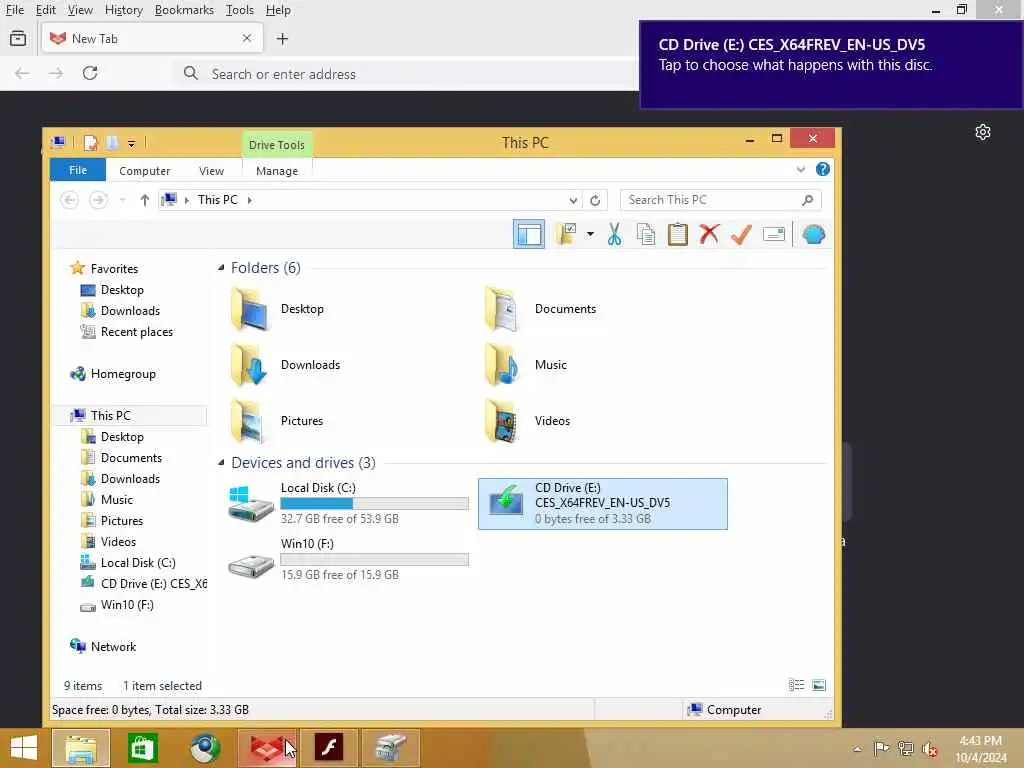Open Recent places in Favorites
The height and width of the screenshot is (768, 1024).
click(x=127, y=332)
